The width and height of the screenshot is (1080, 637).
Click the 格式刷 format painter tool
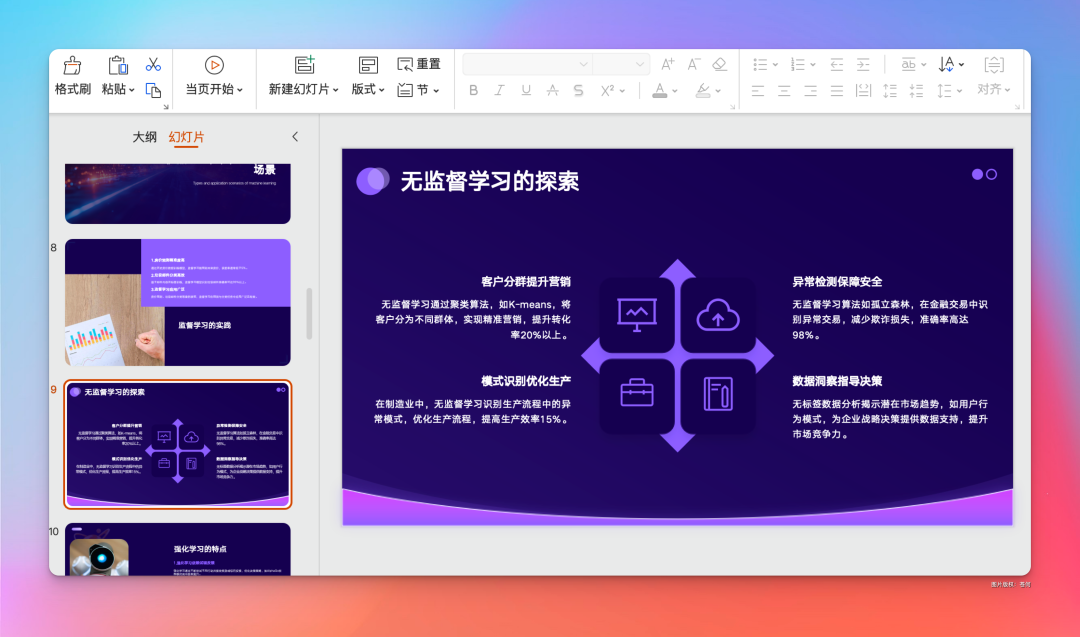point(72,76)
